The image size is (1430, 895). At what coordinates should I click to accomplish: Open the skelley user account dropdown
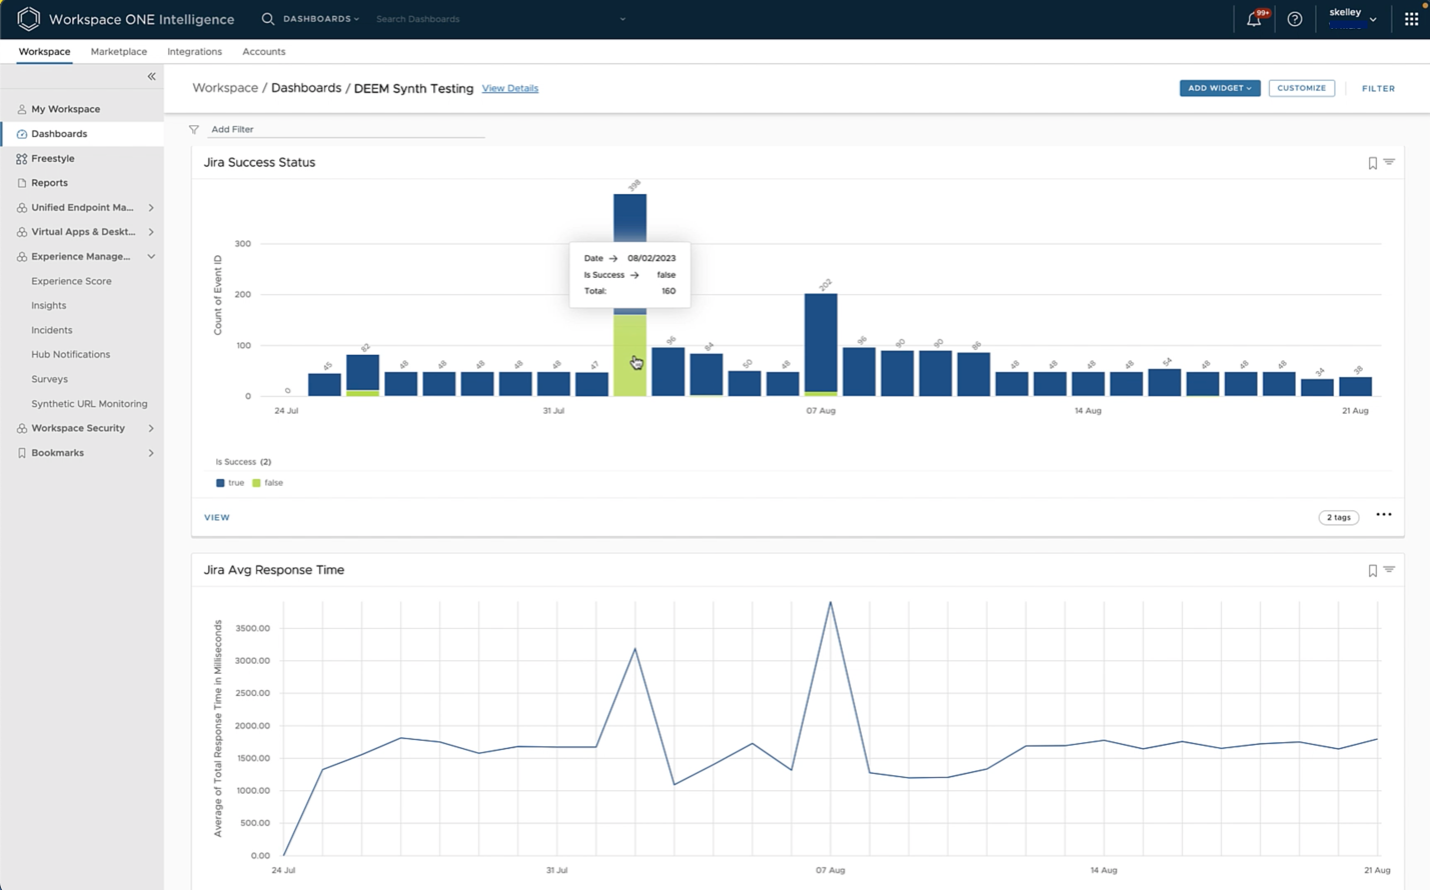[1352, 18]
